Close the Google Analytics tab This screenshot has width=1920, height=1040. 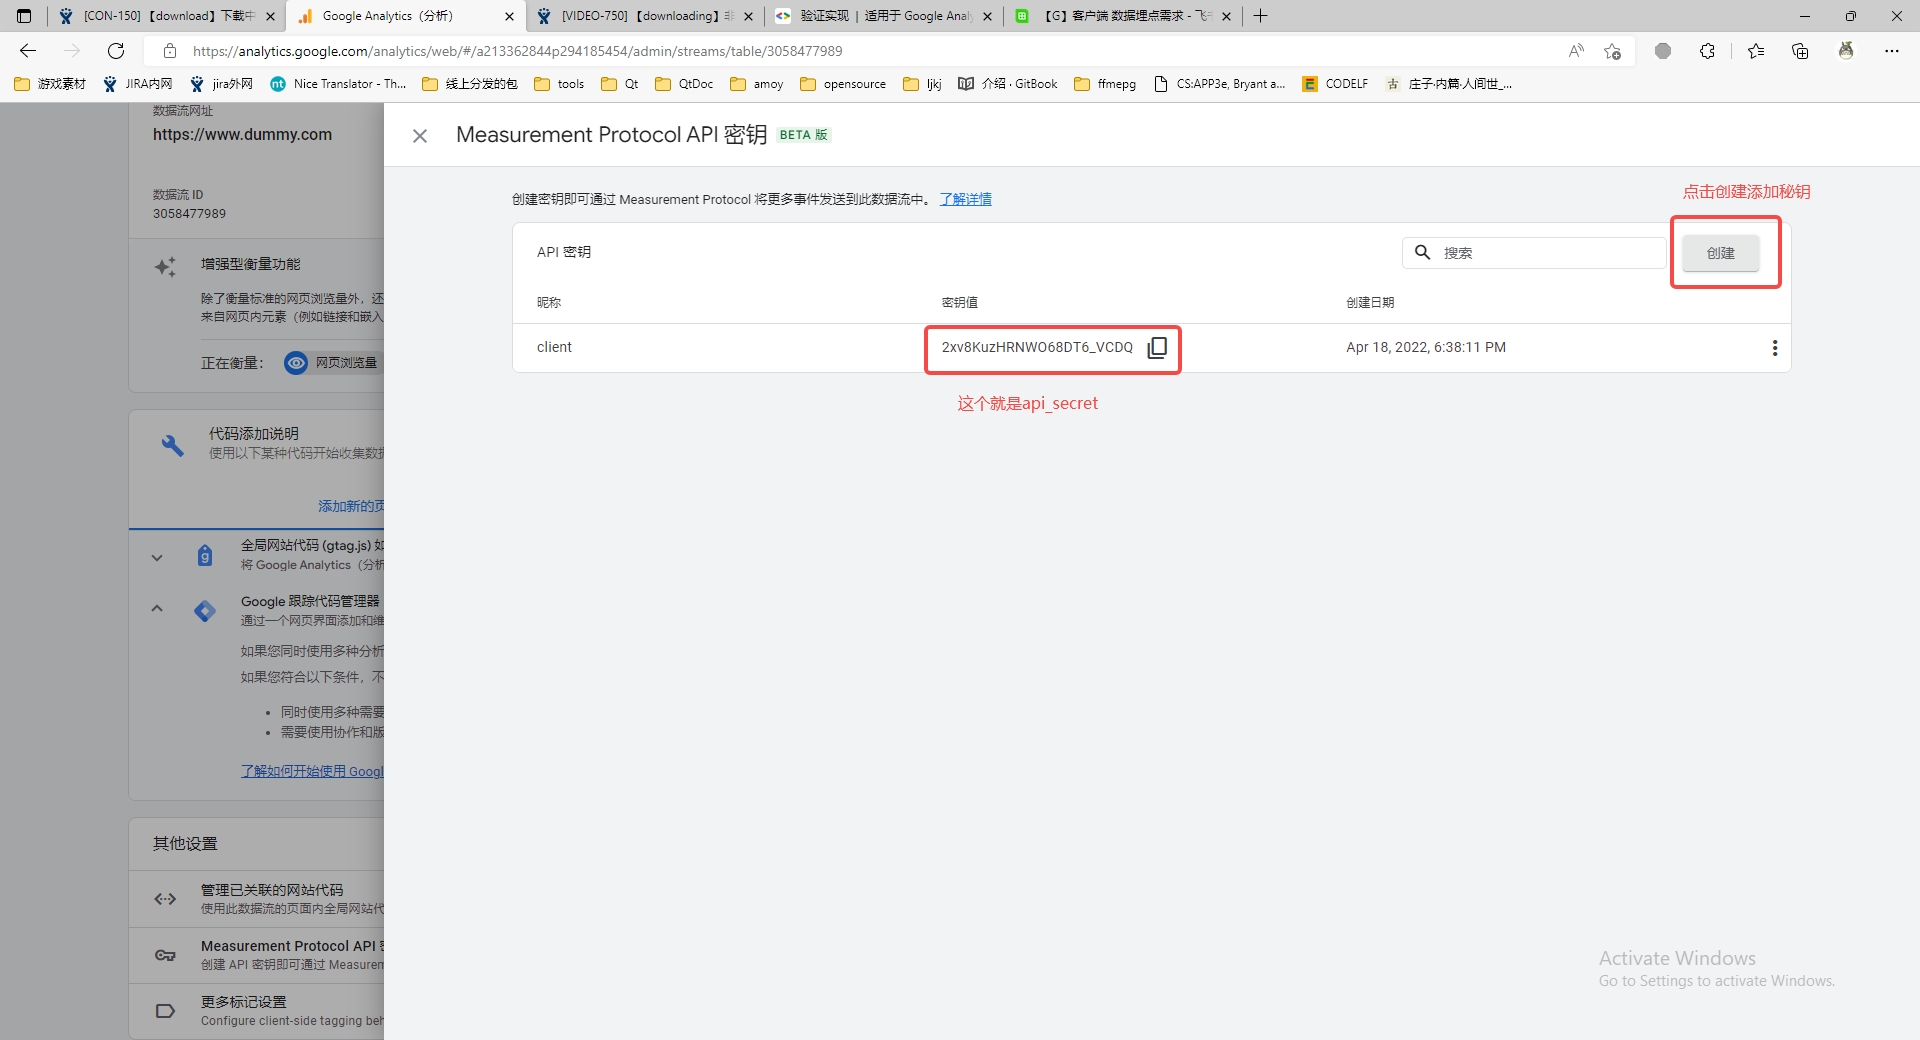pyautogui.click(x=509, y=16)
